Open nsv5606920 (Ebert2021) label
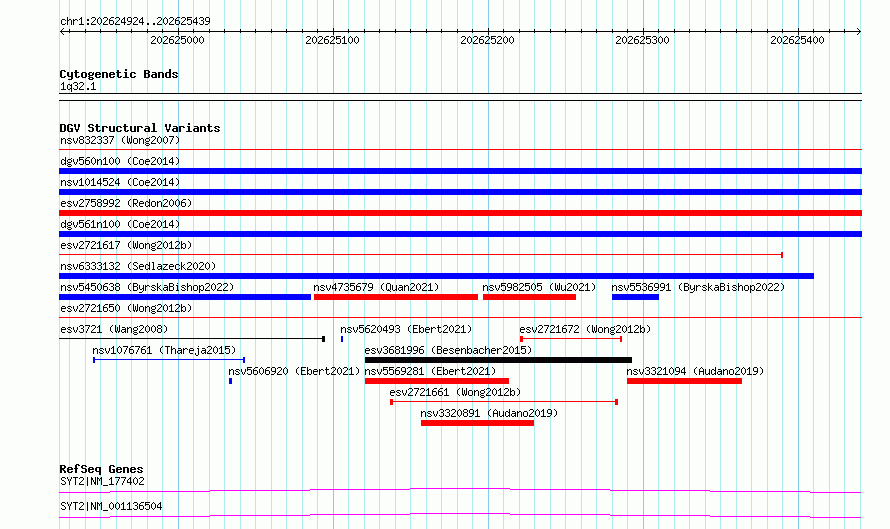The image size is (890, 529). tap(294, 371)
